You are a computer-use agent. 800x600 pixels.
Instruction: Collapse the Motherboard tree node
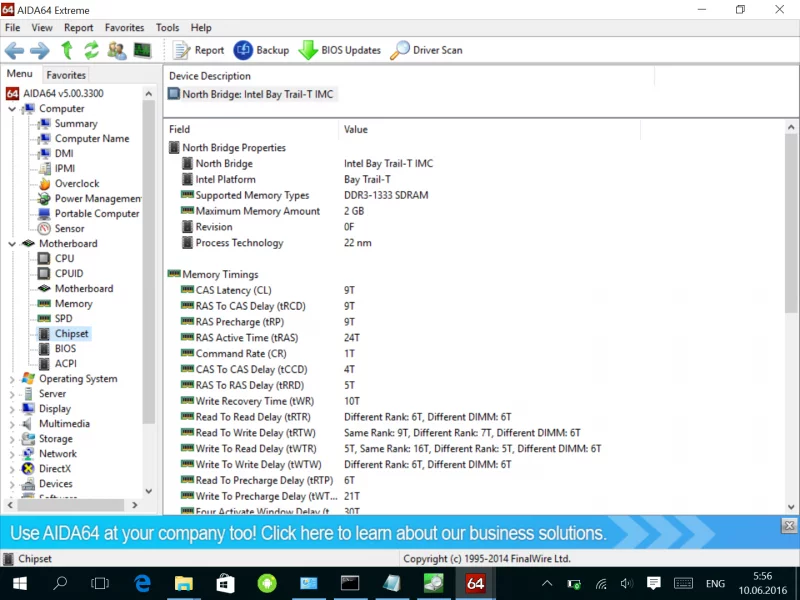(12, 244)
